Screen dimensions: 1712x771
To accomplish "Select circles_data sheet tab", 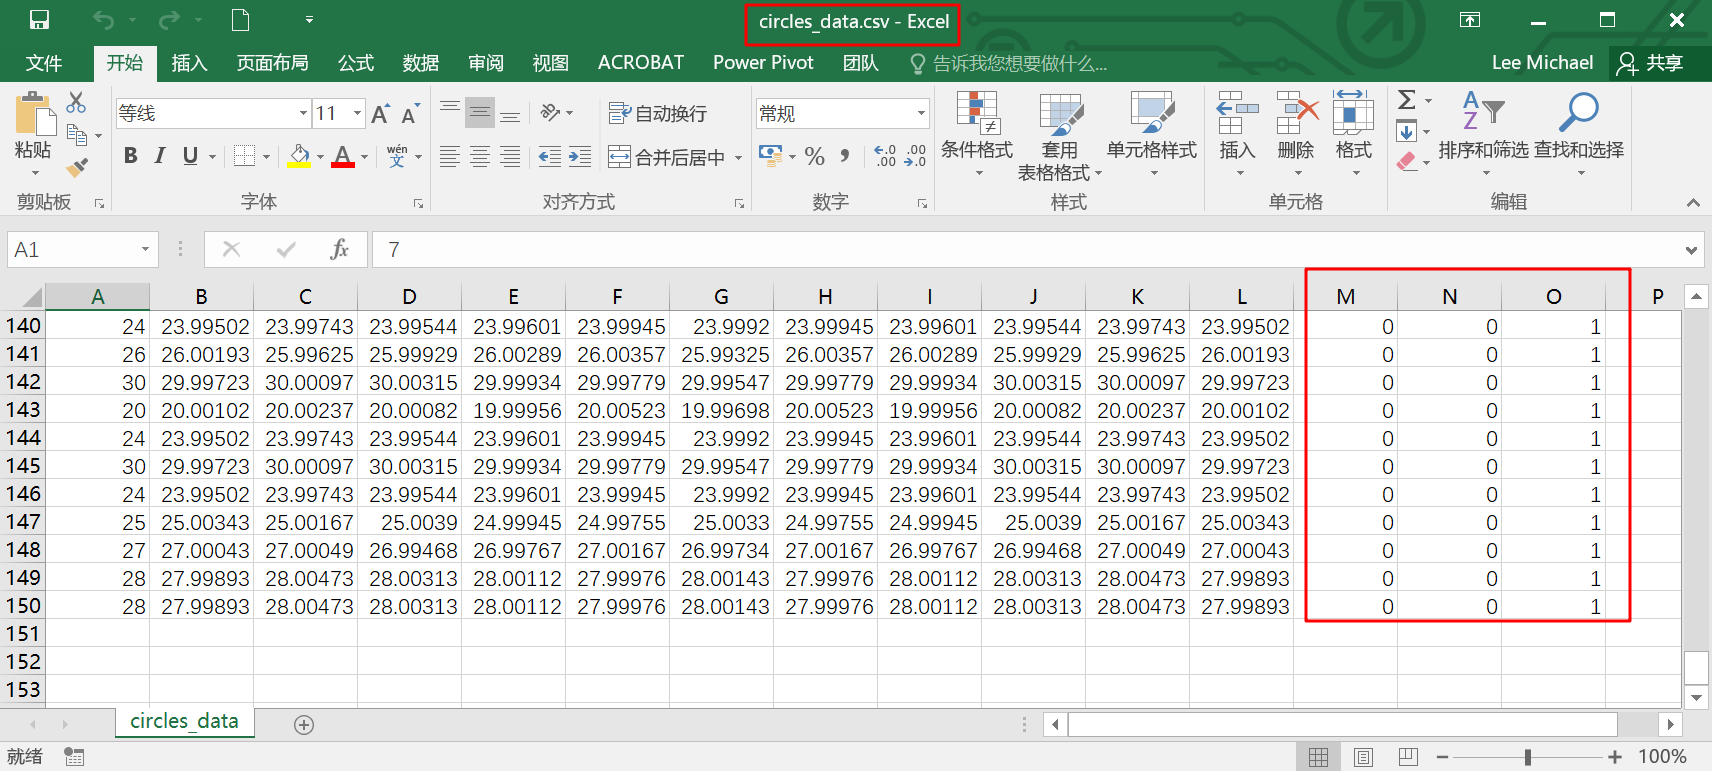I will pos(184,721).
